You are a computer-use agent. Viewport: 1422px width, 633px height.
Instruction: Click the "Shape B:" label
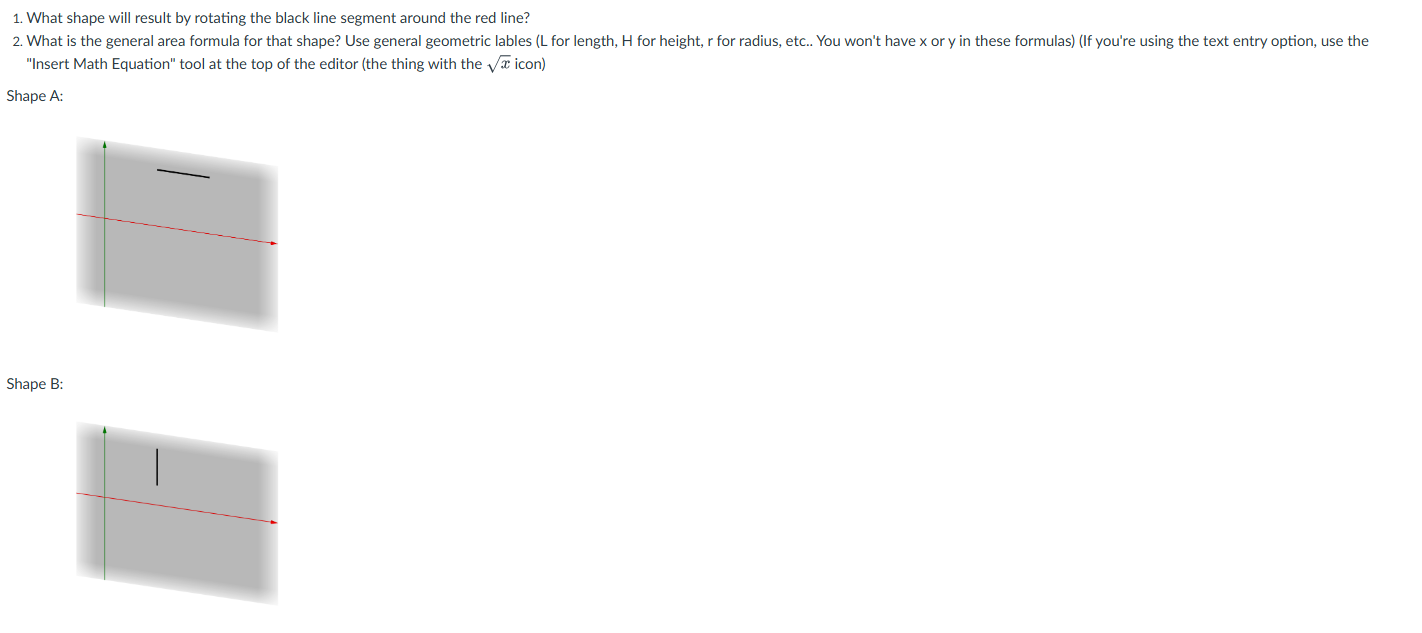35,384
